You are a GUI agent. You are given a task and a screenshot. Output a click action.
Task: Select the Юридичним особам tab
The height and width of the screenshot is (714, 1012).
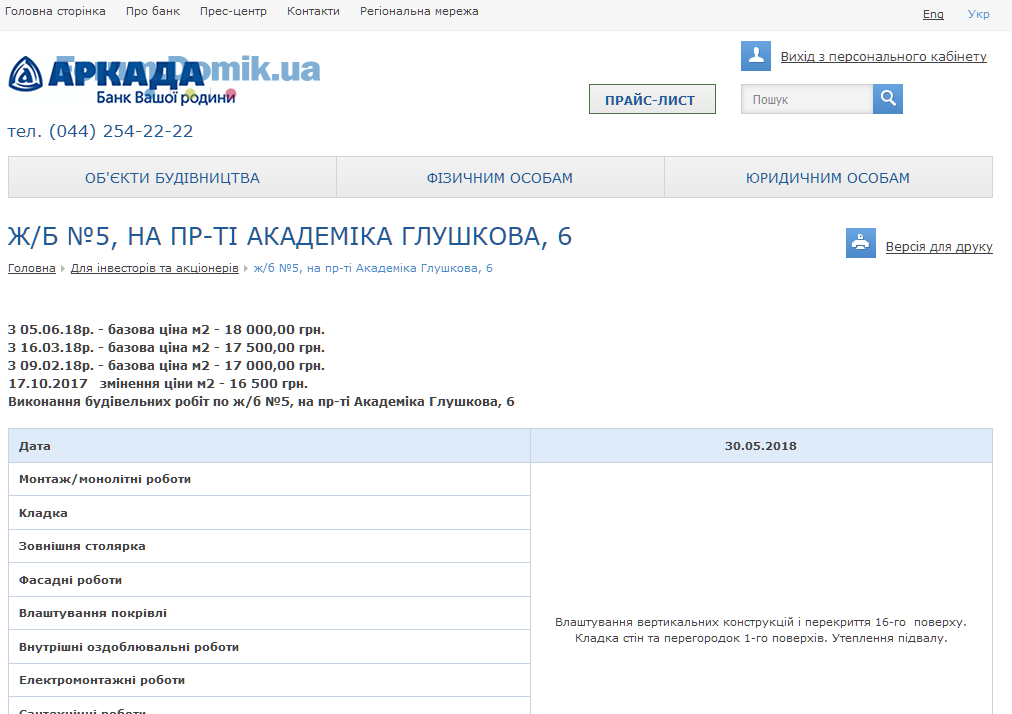827,178
